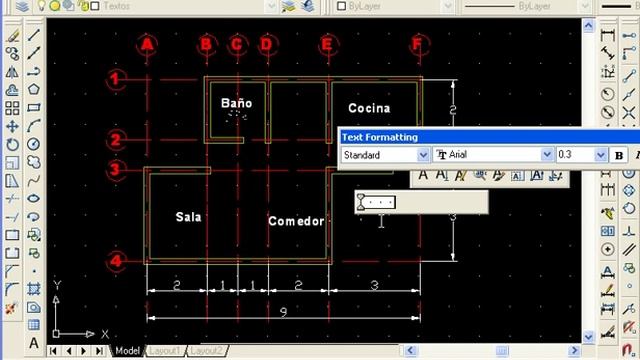Select the Rotate tool

click(12, 144)
